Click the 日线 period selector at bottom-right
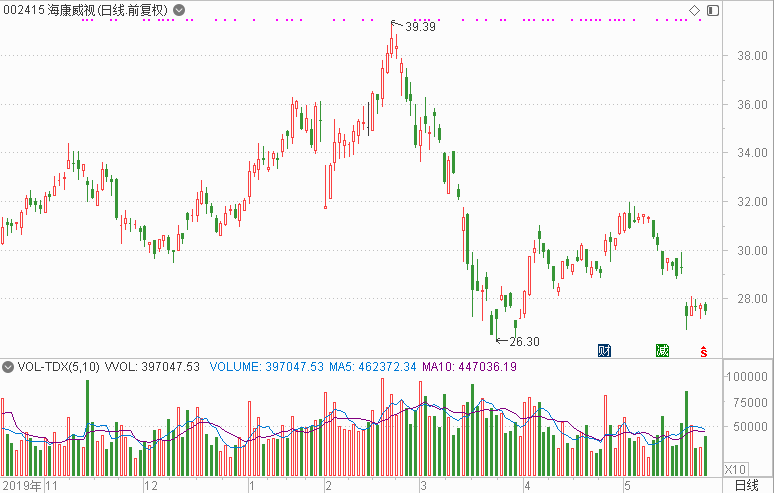Screen dimensions: 774x493 click(x=746, y=485)
